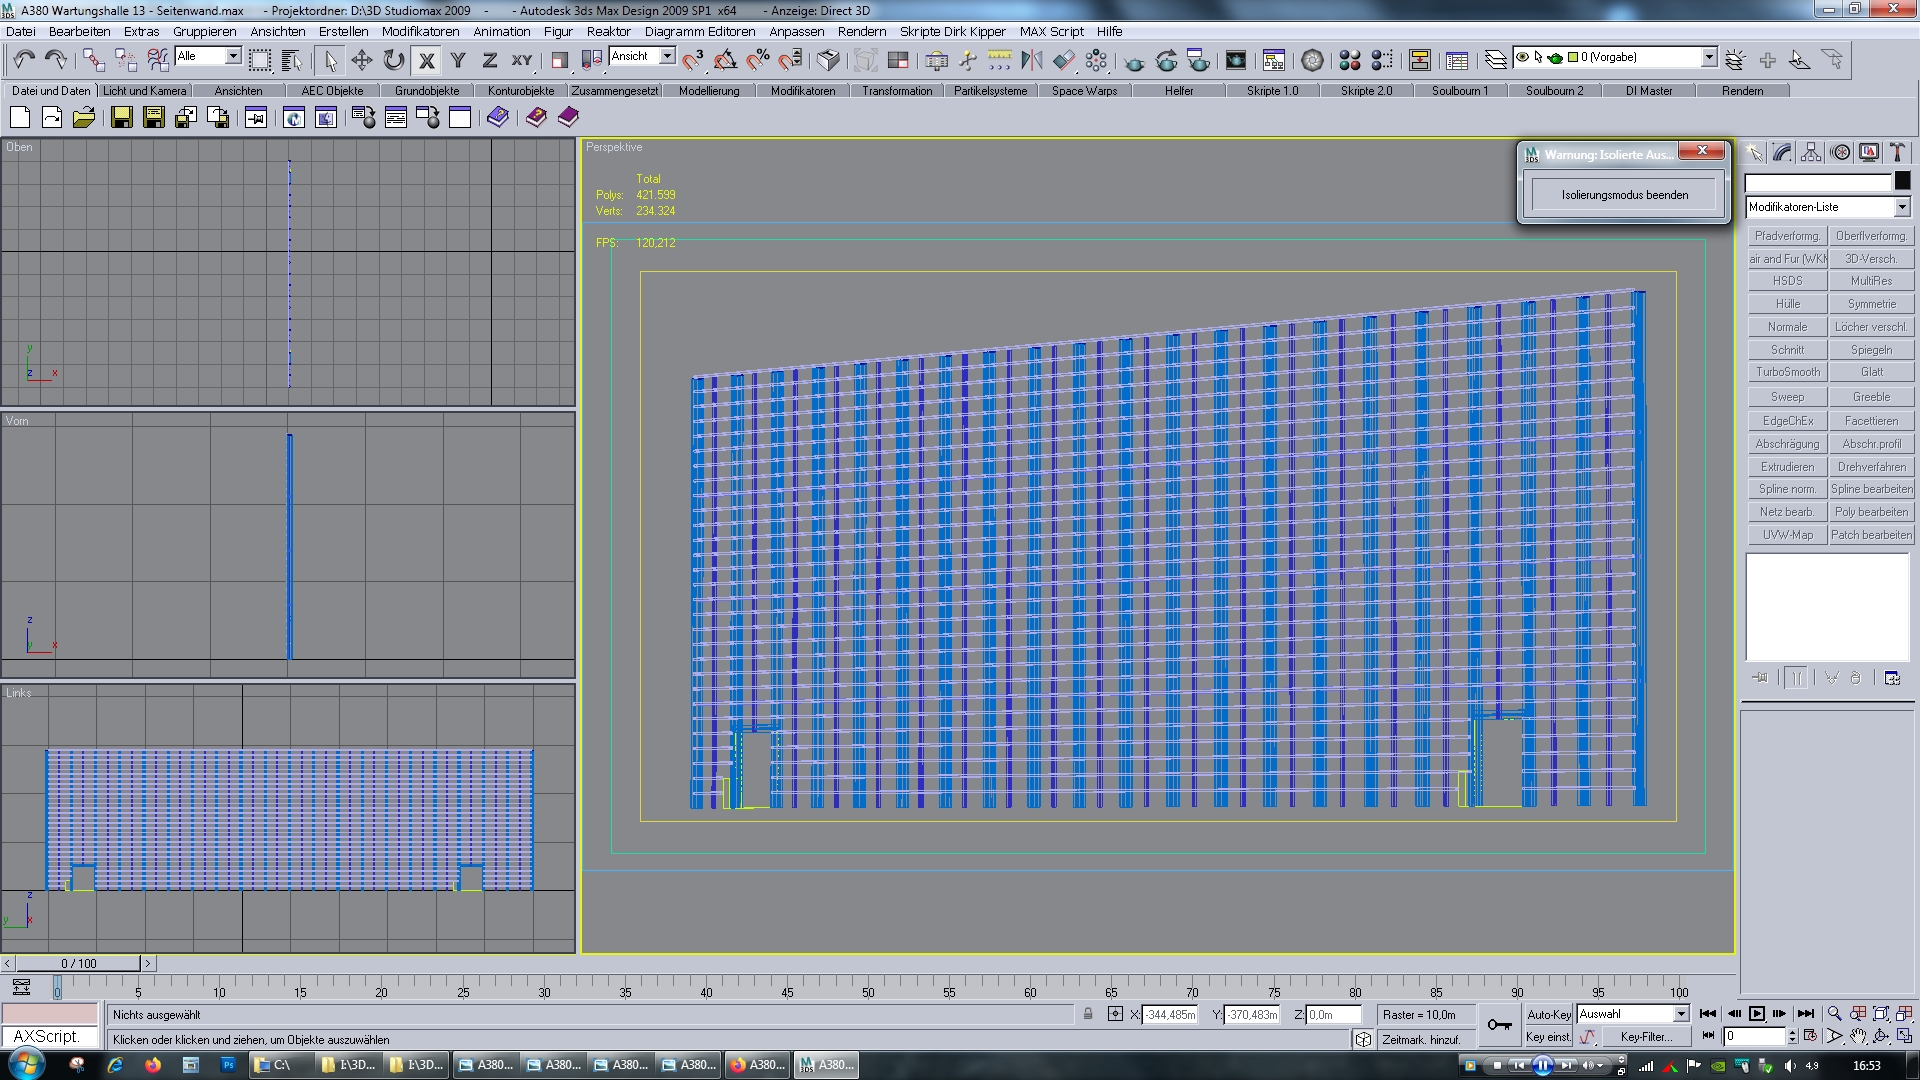Select the Move transform tool
The image size is (1920, 1080).
[x=361, y=60]
